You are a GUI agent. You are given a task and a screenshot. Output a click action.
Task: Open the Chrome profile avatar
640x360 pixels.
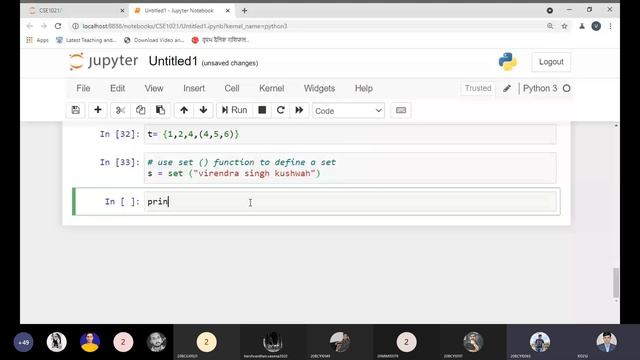(x=596, y=26)
